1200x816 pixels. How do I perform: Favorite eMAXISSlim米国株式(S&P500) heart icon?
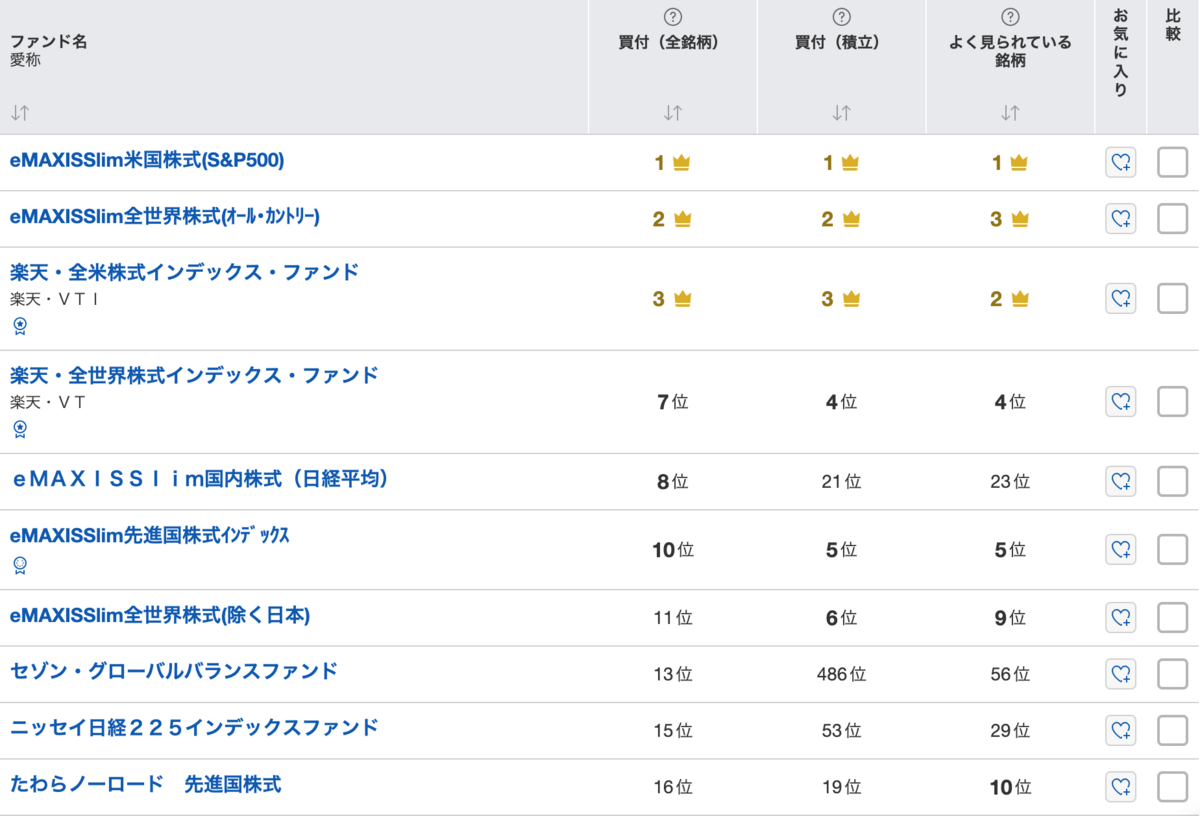point(1121,163)
